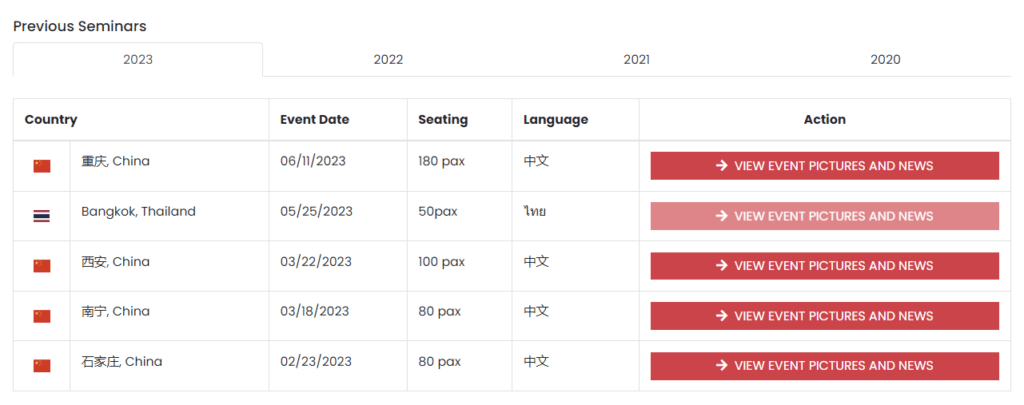
Task: View event pictures for 南宁 seminar
Action: [825, 316]
